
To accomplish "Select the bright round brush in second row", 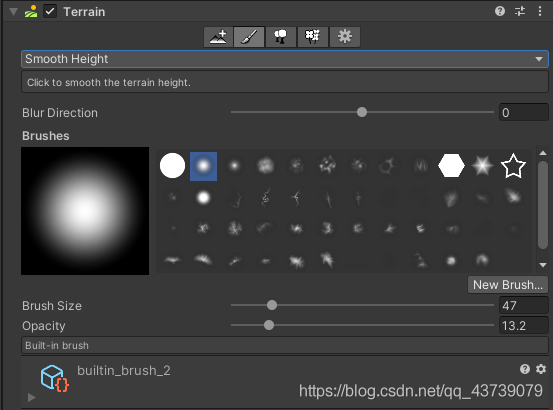I will click(x=203, y=197).
